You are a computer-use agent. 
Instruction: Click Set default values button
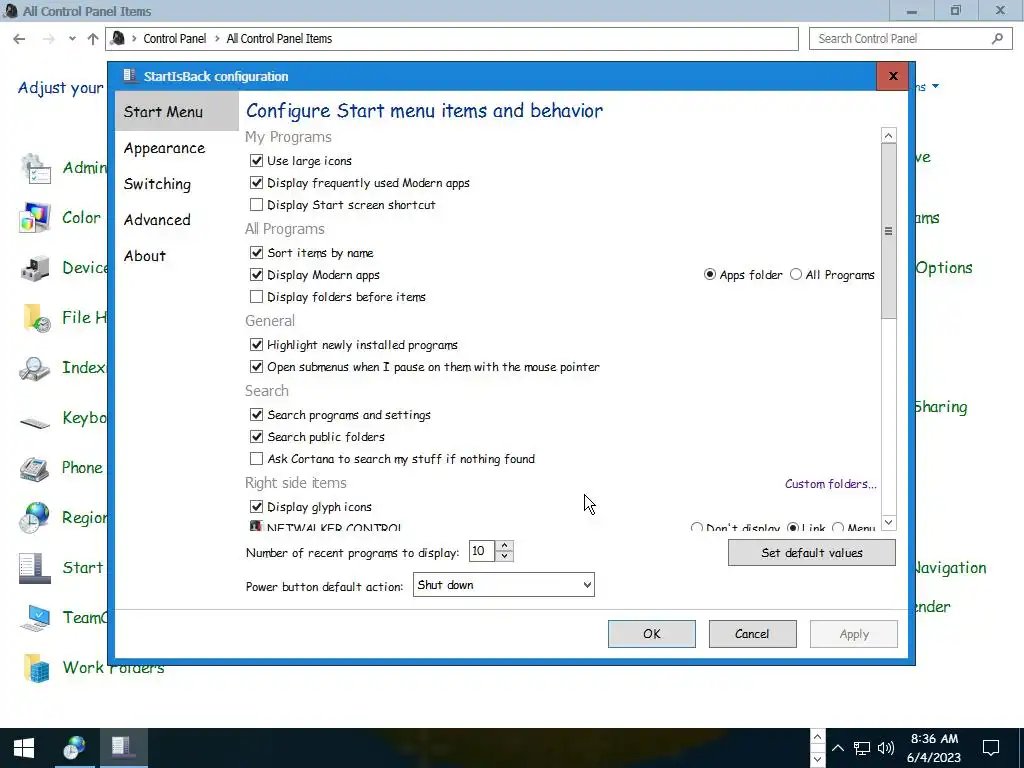[x=812, y=553]
